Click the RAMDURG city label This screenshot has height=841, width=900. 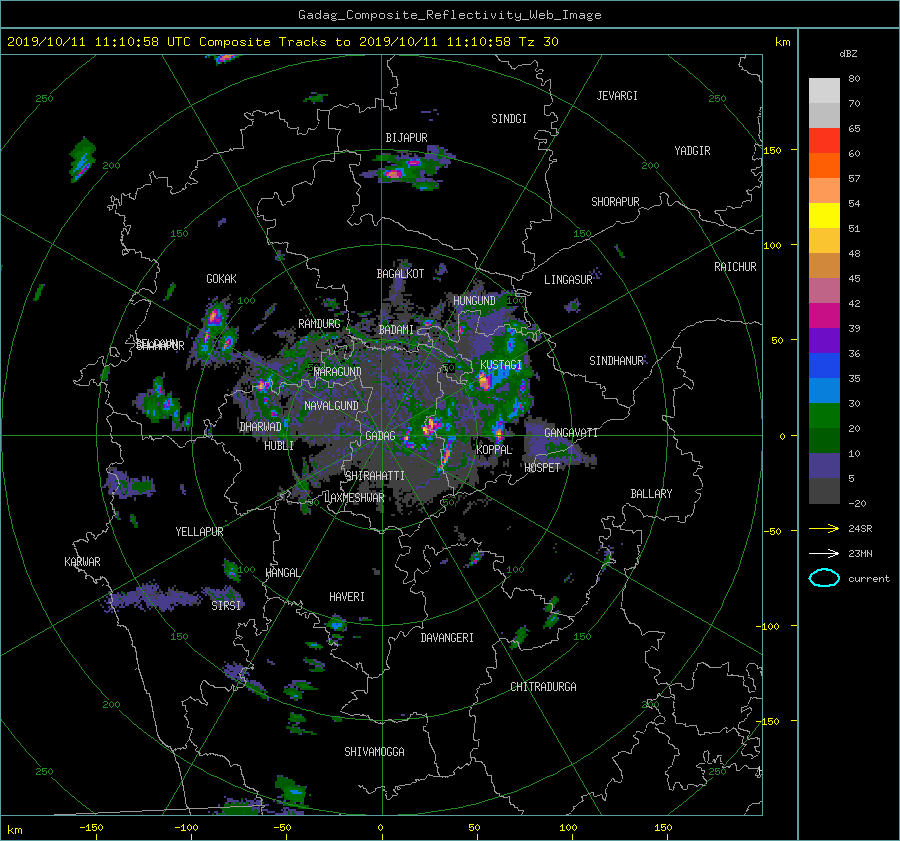click(319, 324)
